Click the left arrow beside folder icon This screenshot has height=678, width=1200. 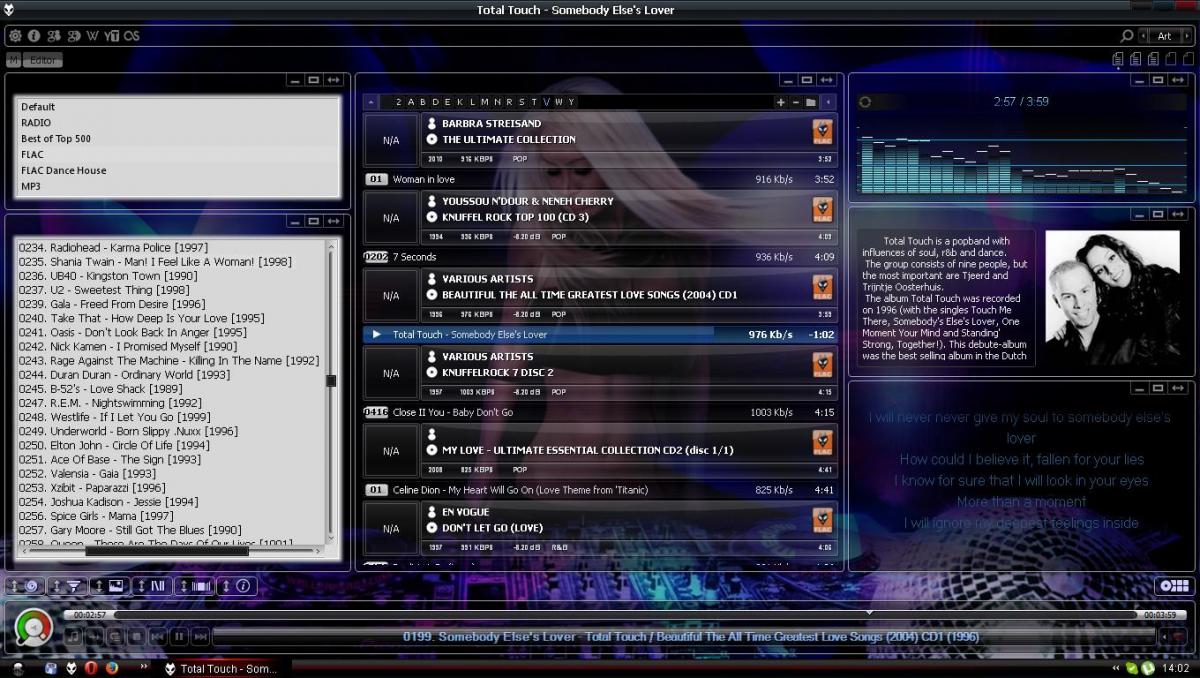(828, 102)
